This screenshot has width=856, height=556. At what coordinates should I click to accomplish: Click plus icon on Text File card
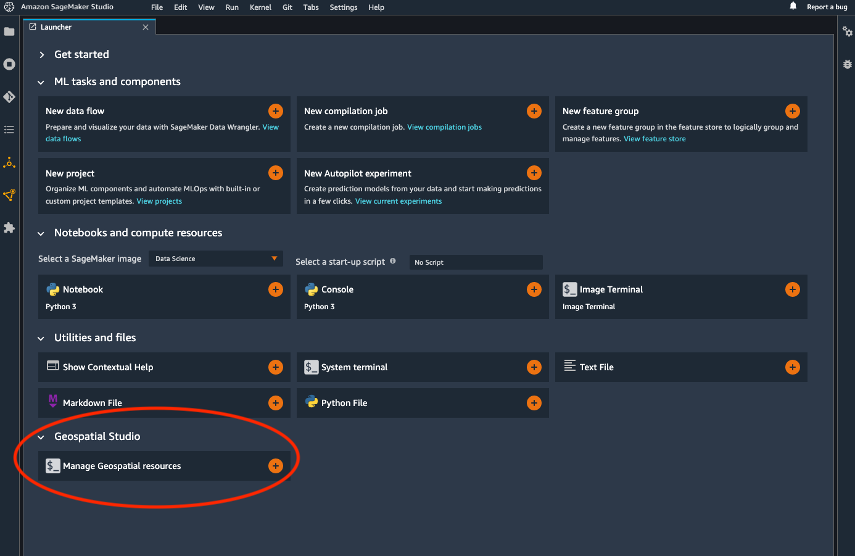[x=792, y=367]
